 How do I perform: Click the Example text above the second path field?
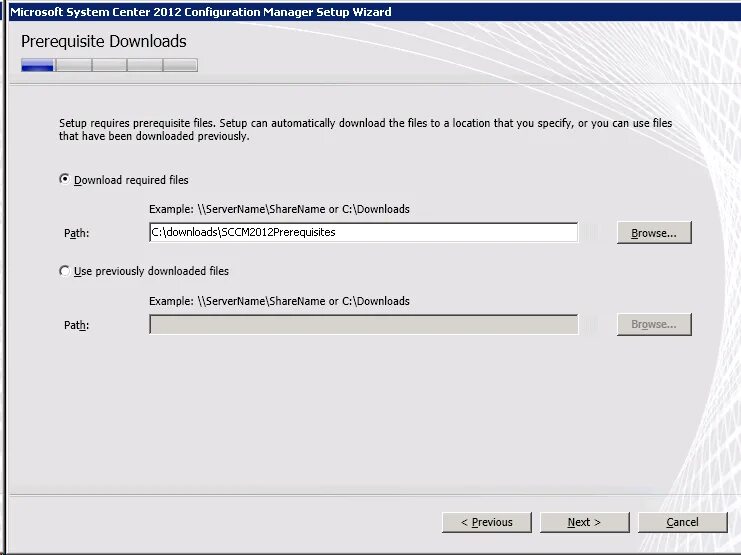[279, 301]
